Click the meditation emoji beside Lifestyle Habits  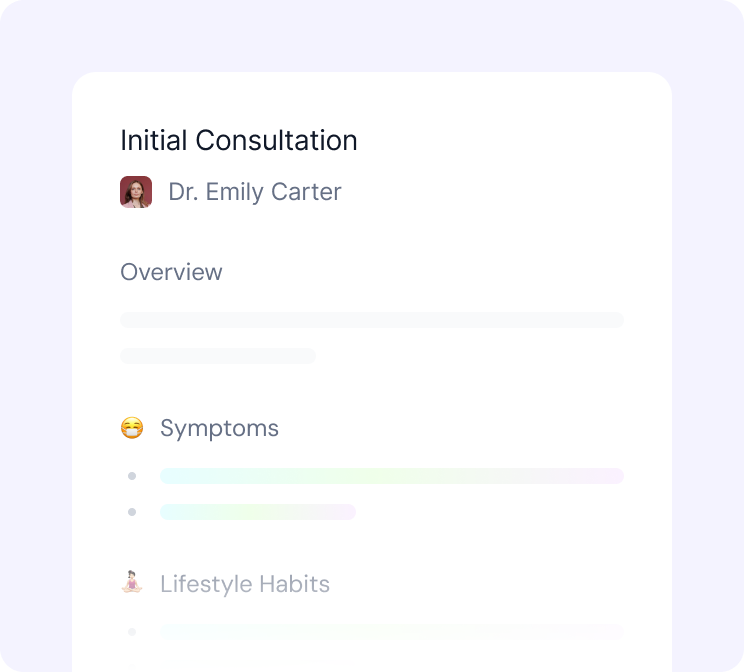[132, 583]
